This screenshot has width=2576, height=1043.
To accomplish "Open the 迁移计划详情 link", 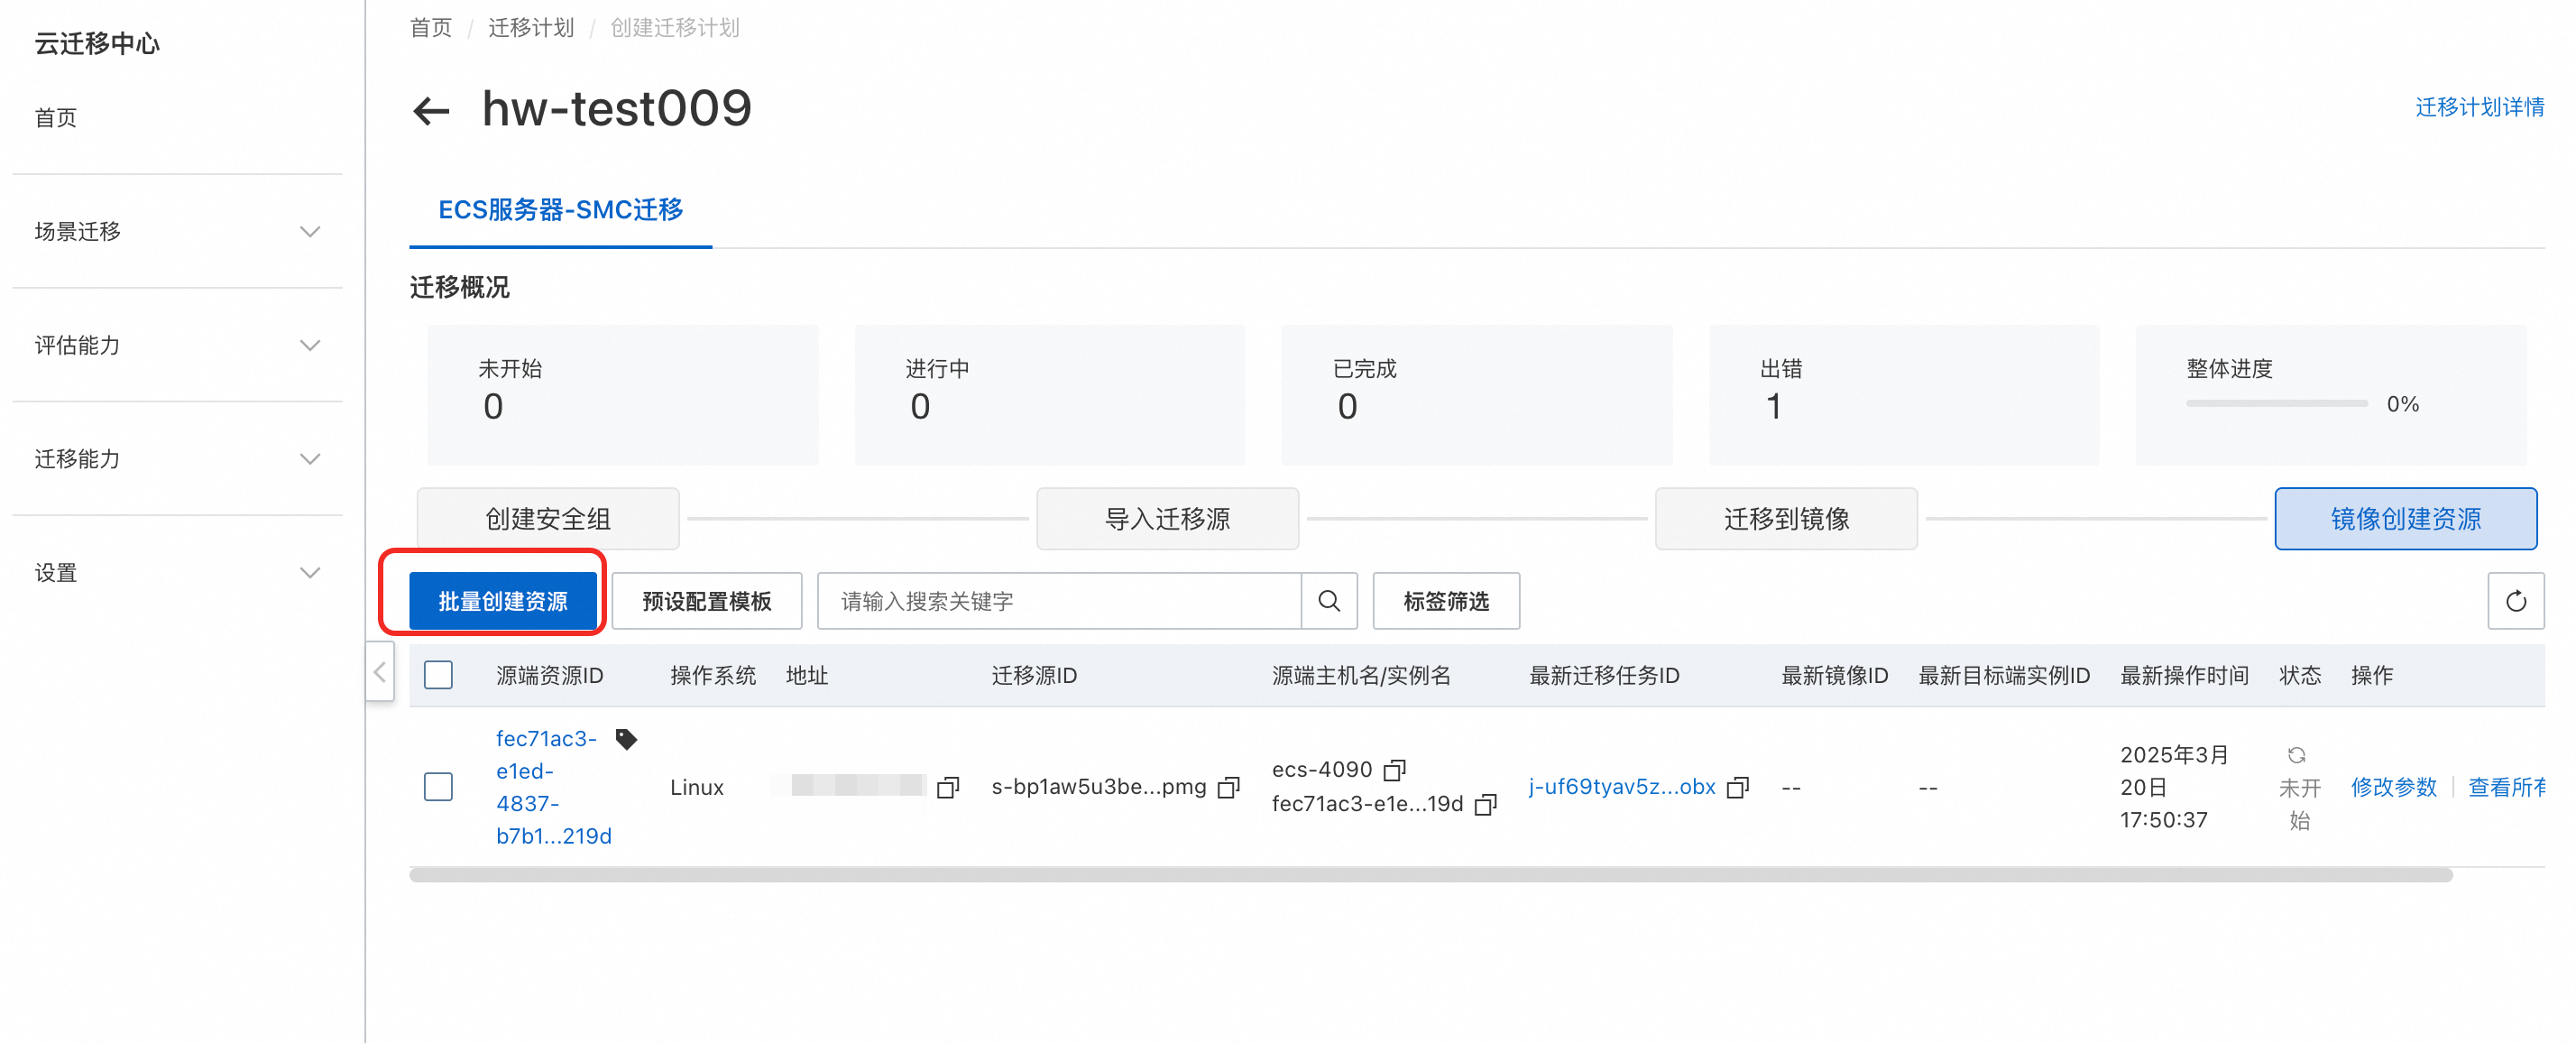I will pyautogui.click(x=2479, y=107).
